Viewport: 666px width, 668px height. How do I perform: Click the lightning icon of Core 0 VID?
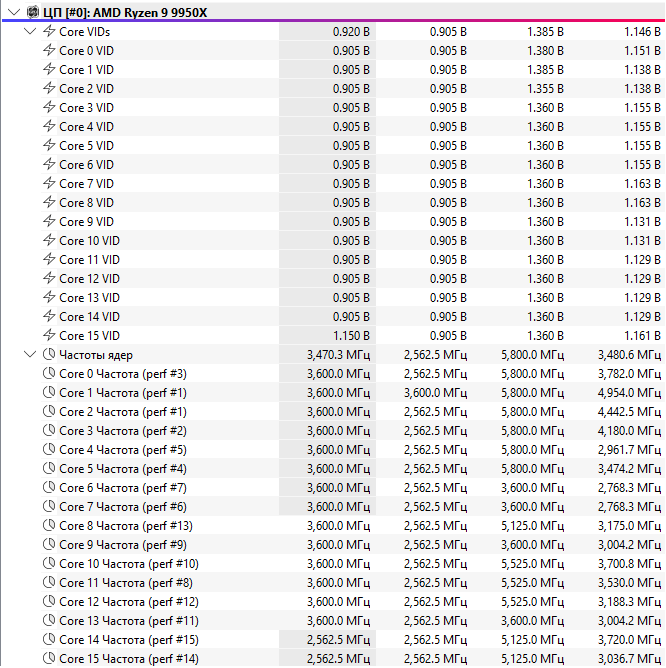pyautogui.click(x=49, y=50)
